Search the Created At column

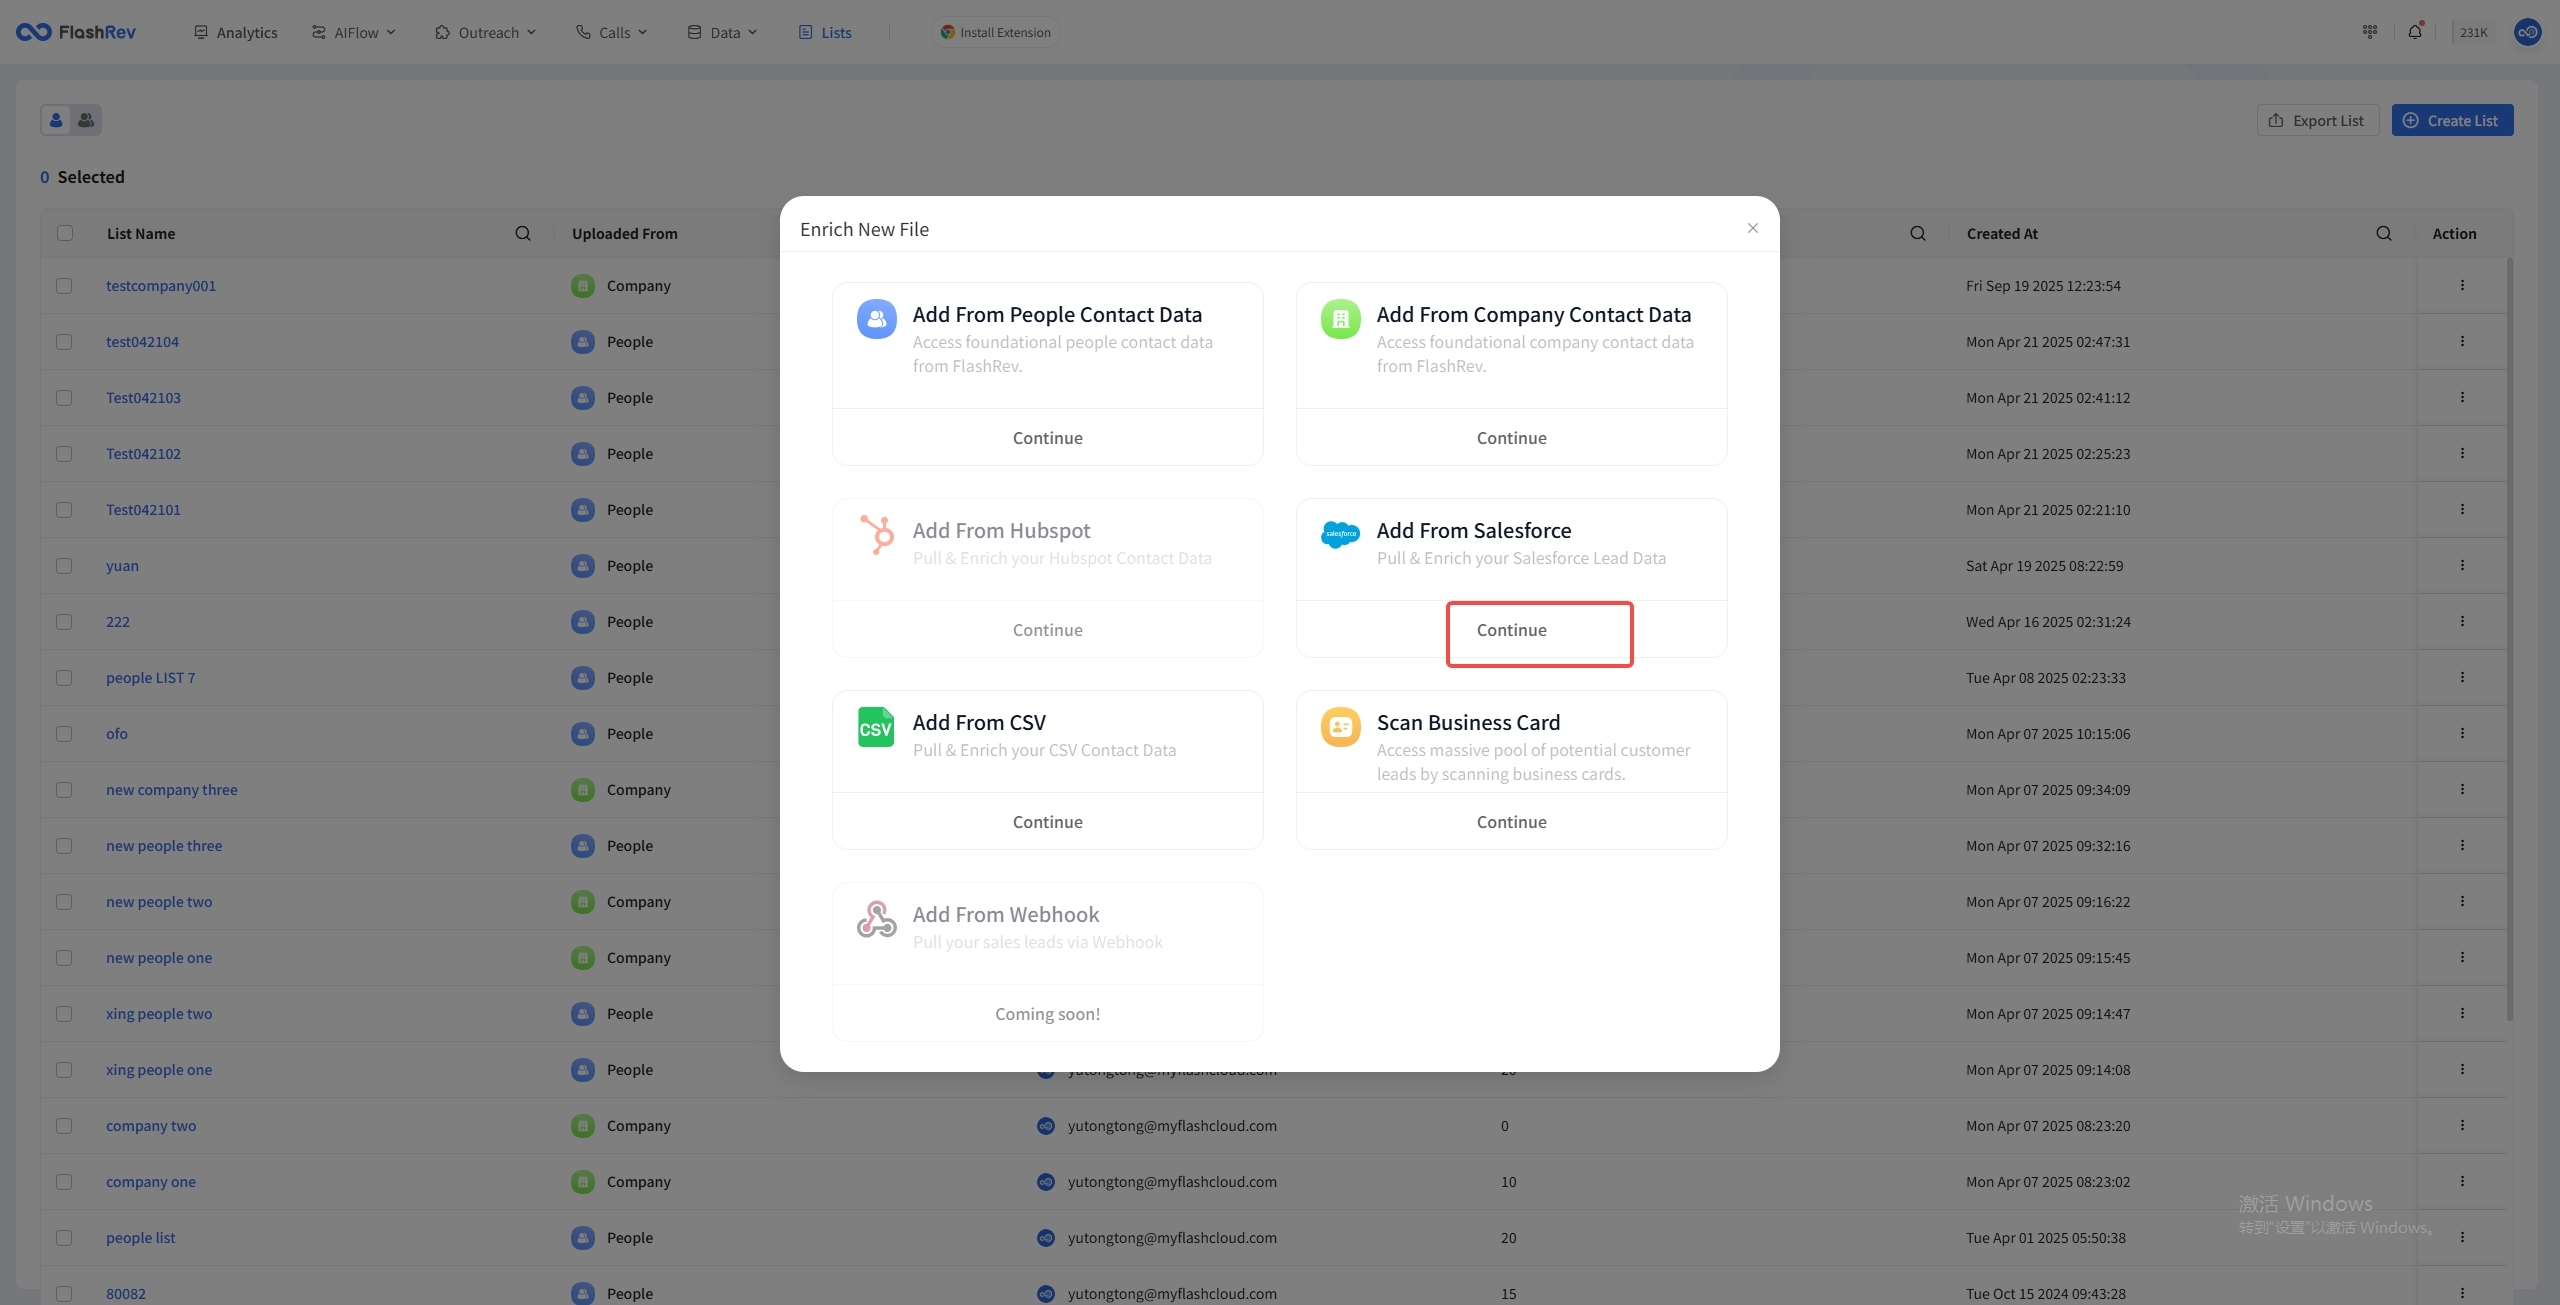click(x=2384, y=234)
